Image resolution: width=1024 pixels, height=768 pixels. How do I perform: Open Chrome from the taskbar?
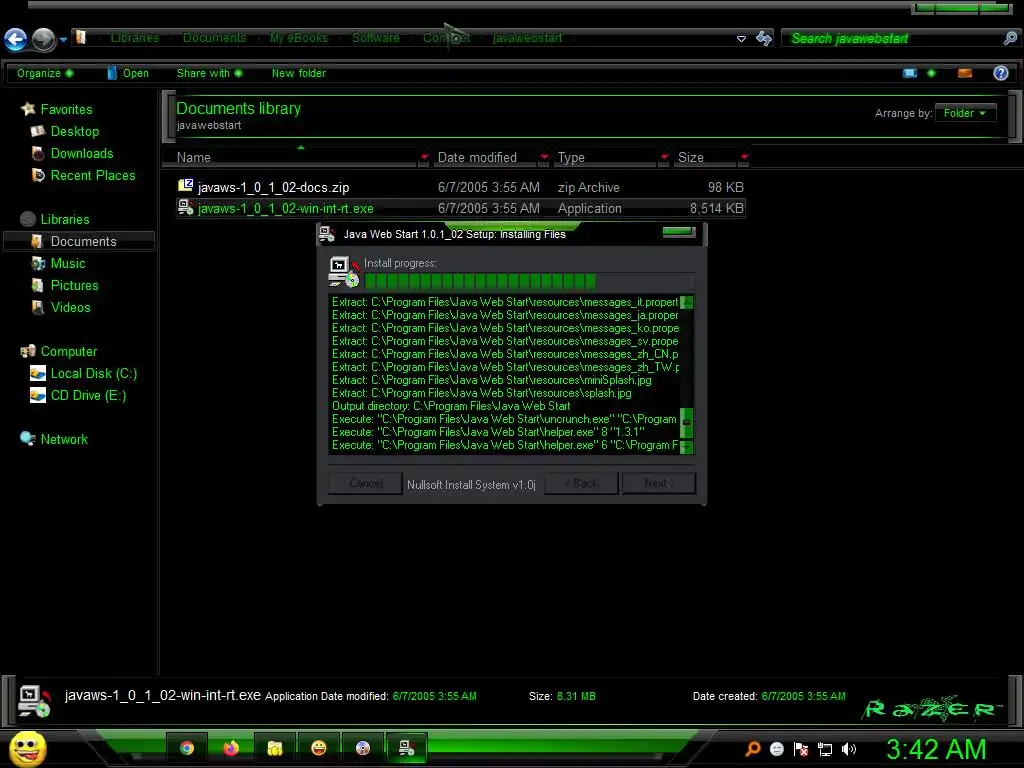coord(187,748)
